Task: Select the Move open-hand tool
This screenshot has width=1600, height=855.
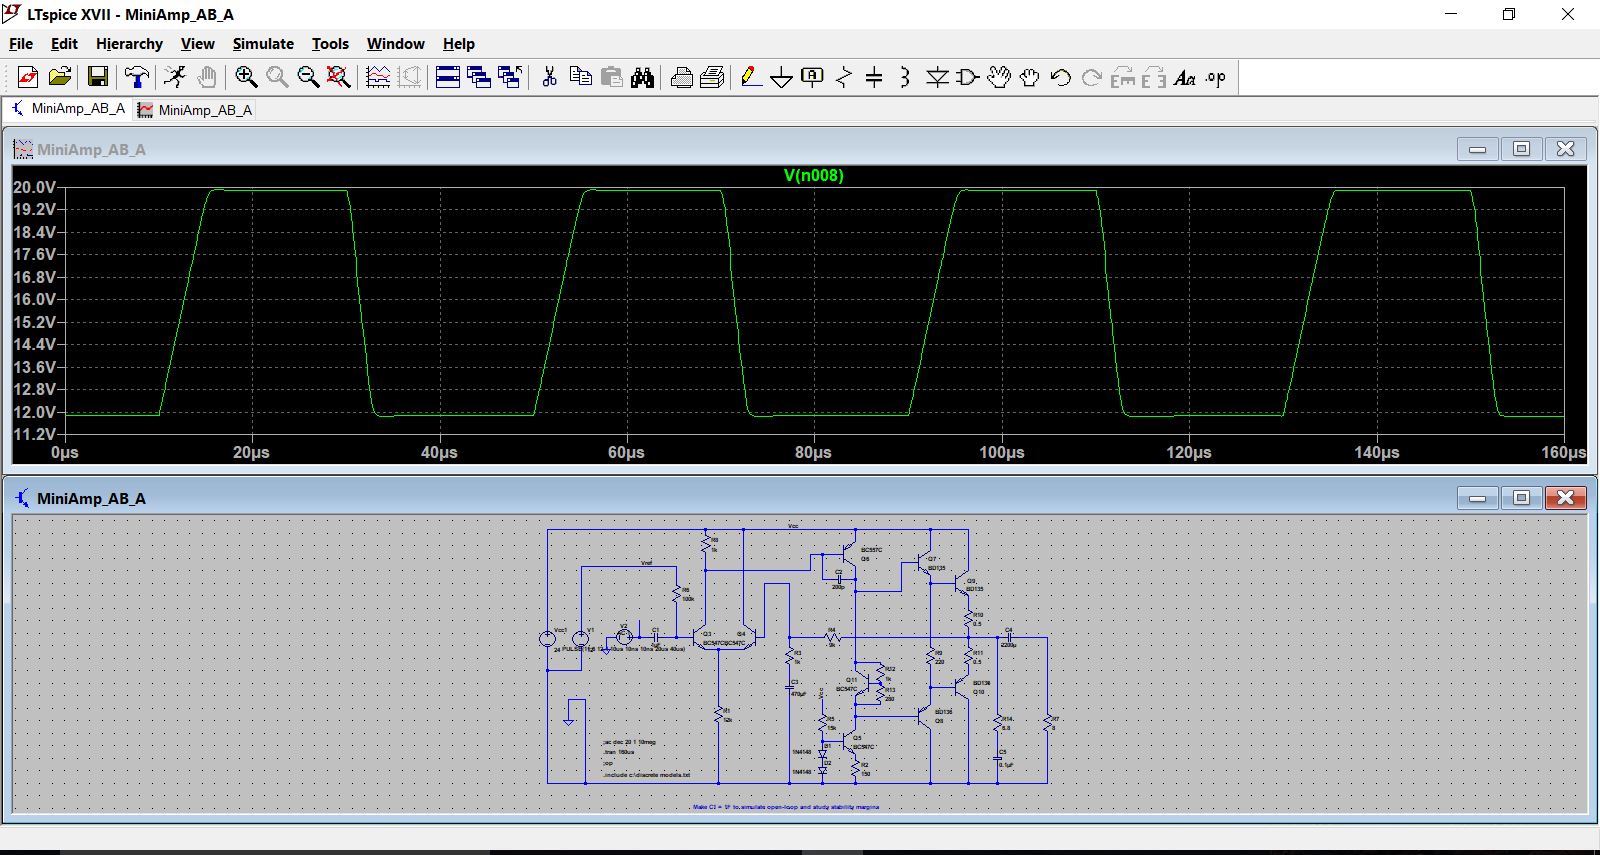Action: click(999, 77)
